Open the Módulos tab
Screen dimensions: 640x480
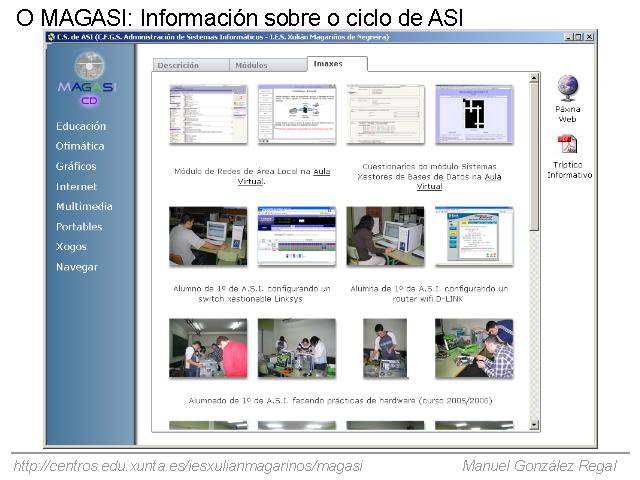click(251, 65)
